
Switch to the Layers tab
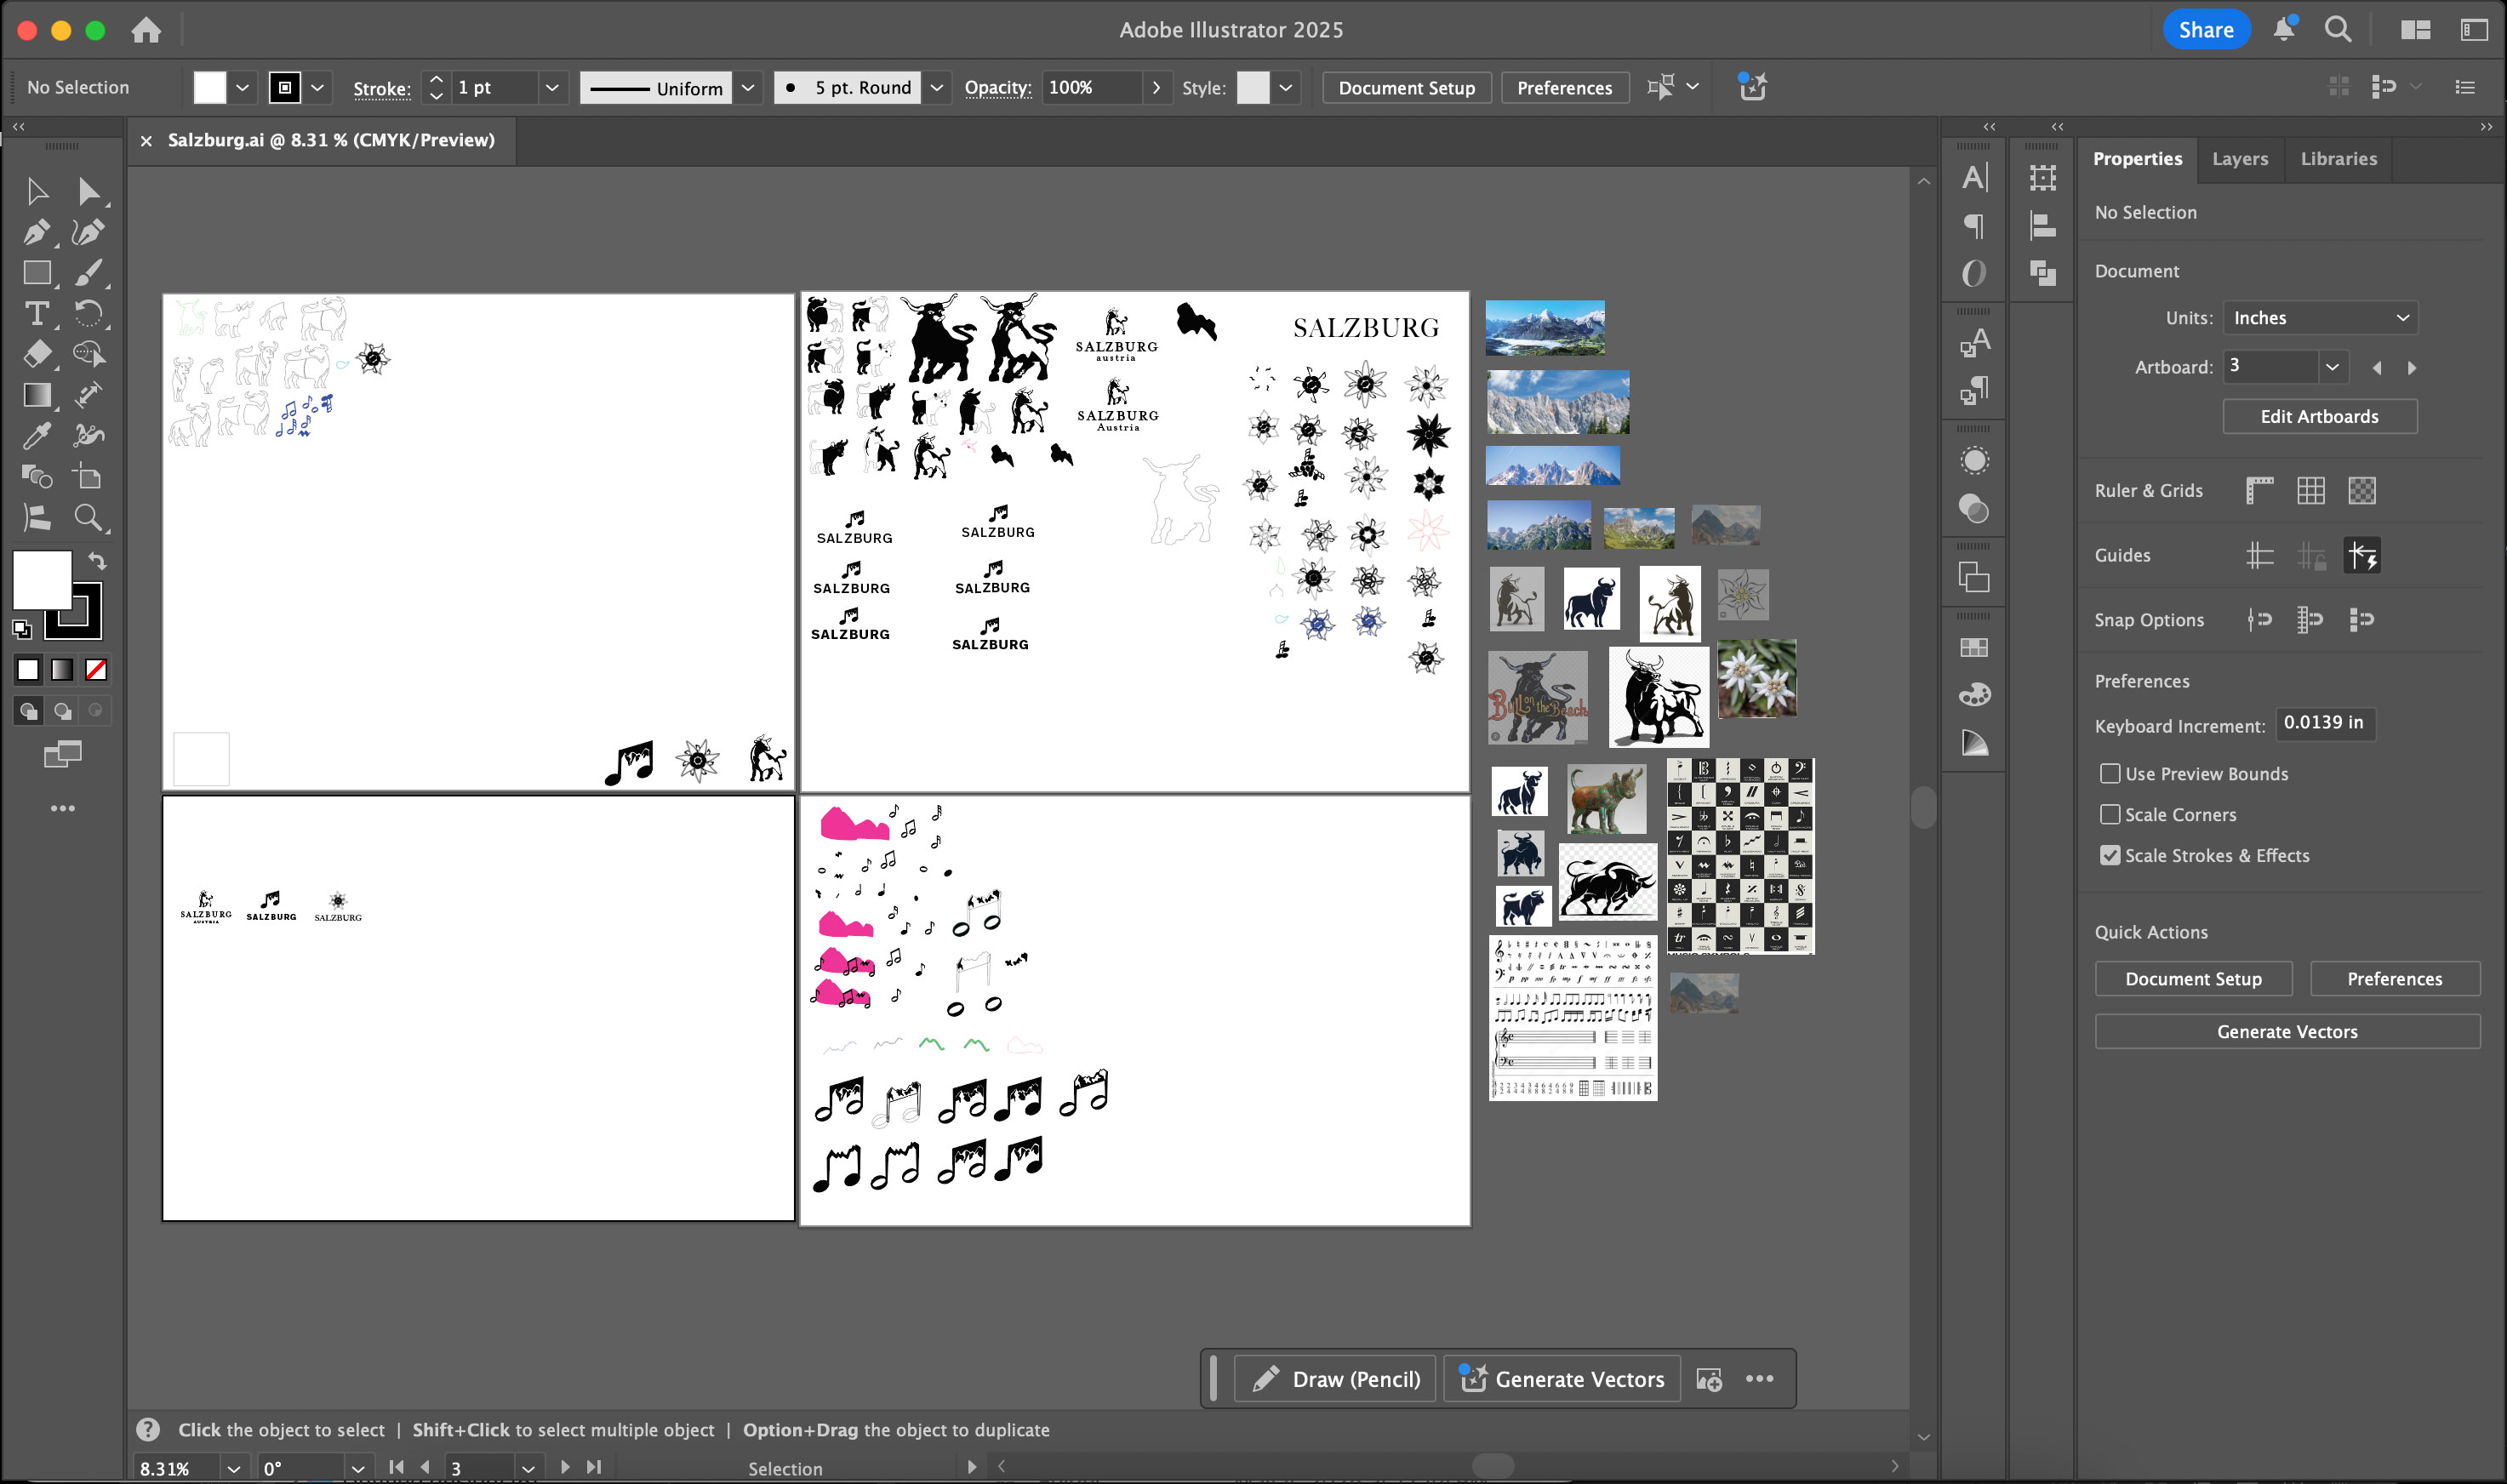click(2239, 159)
